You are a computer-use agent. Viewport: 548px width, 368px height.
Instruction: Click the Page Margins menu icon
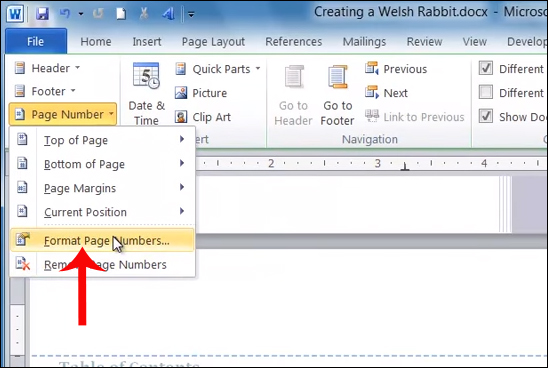pyautogui.click(x=22, y=187)
